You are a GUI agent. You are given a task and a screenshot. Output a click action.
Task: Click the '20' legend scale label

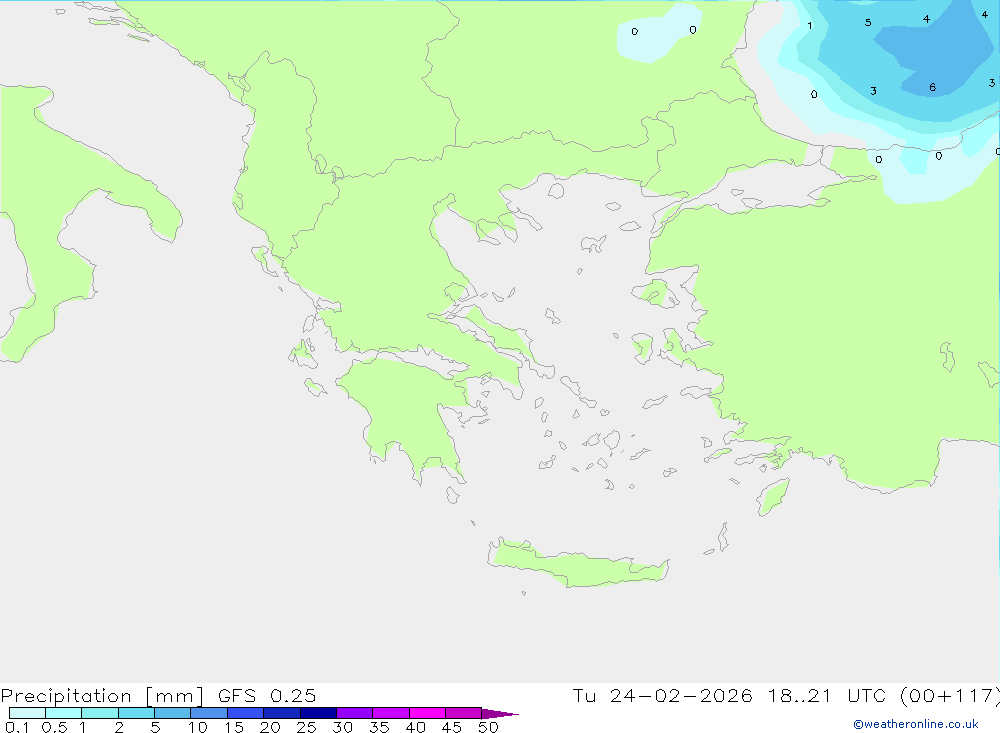click(270, 727)
